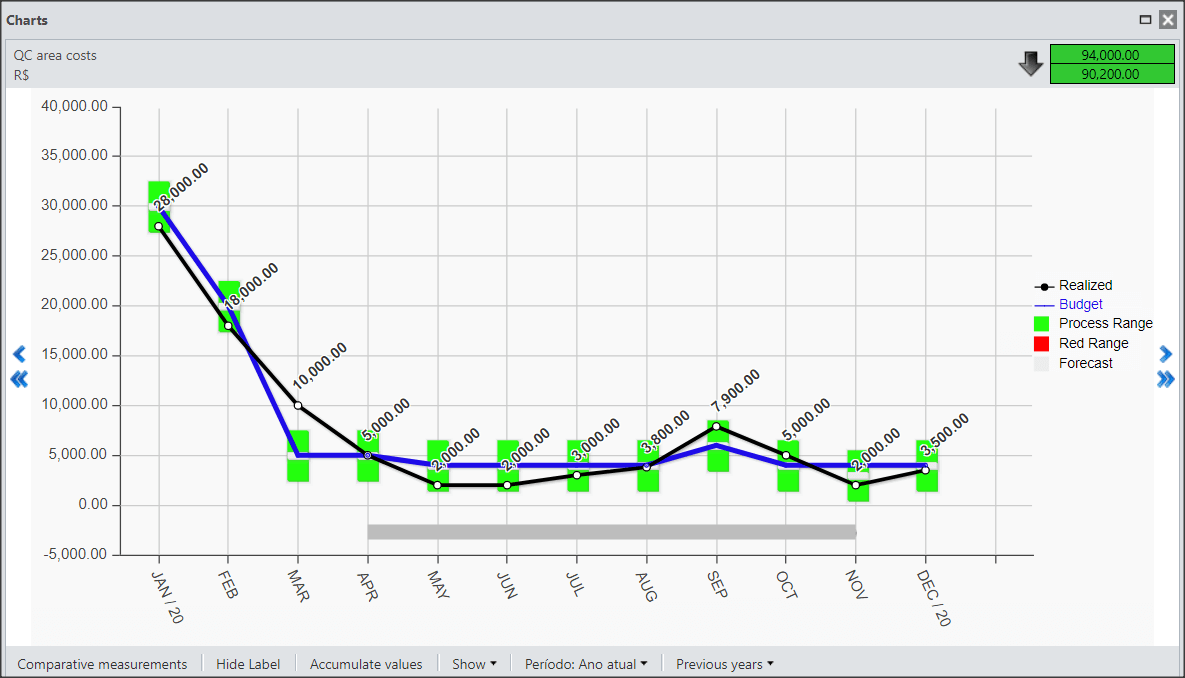Close the Charts panel

click(x=1168, y=20)
